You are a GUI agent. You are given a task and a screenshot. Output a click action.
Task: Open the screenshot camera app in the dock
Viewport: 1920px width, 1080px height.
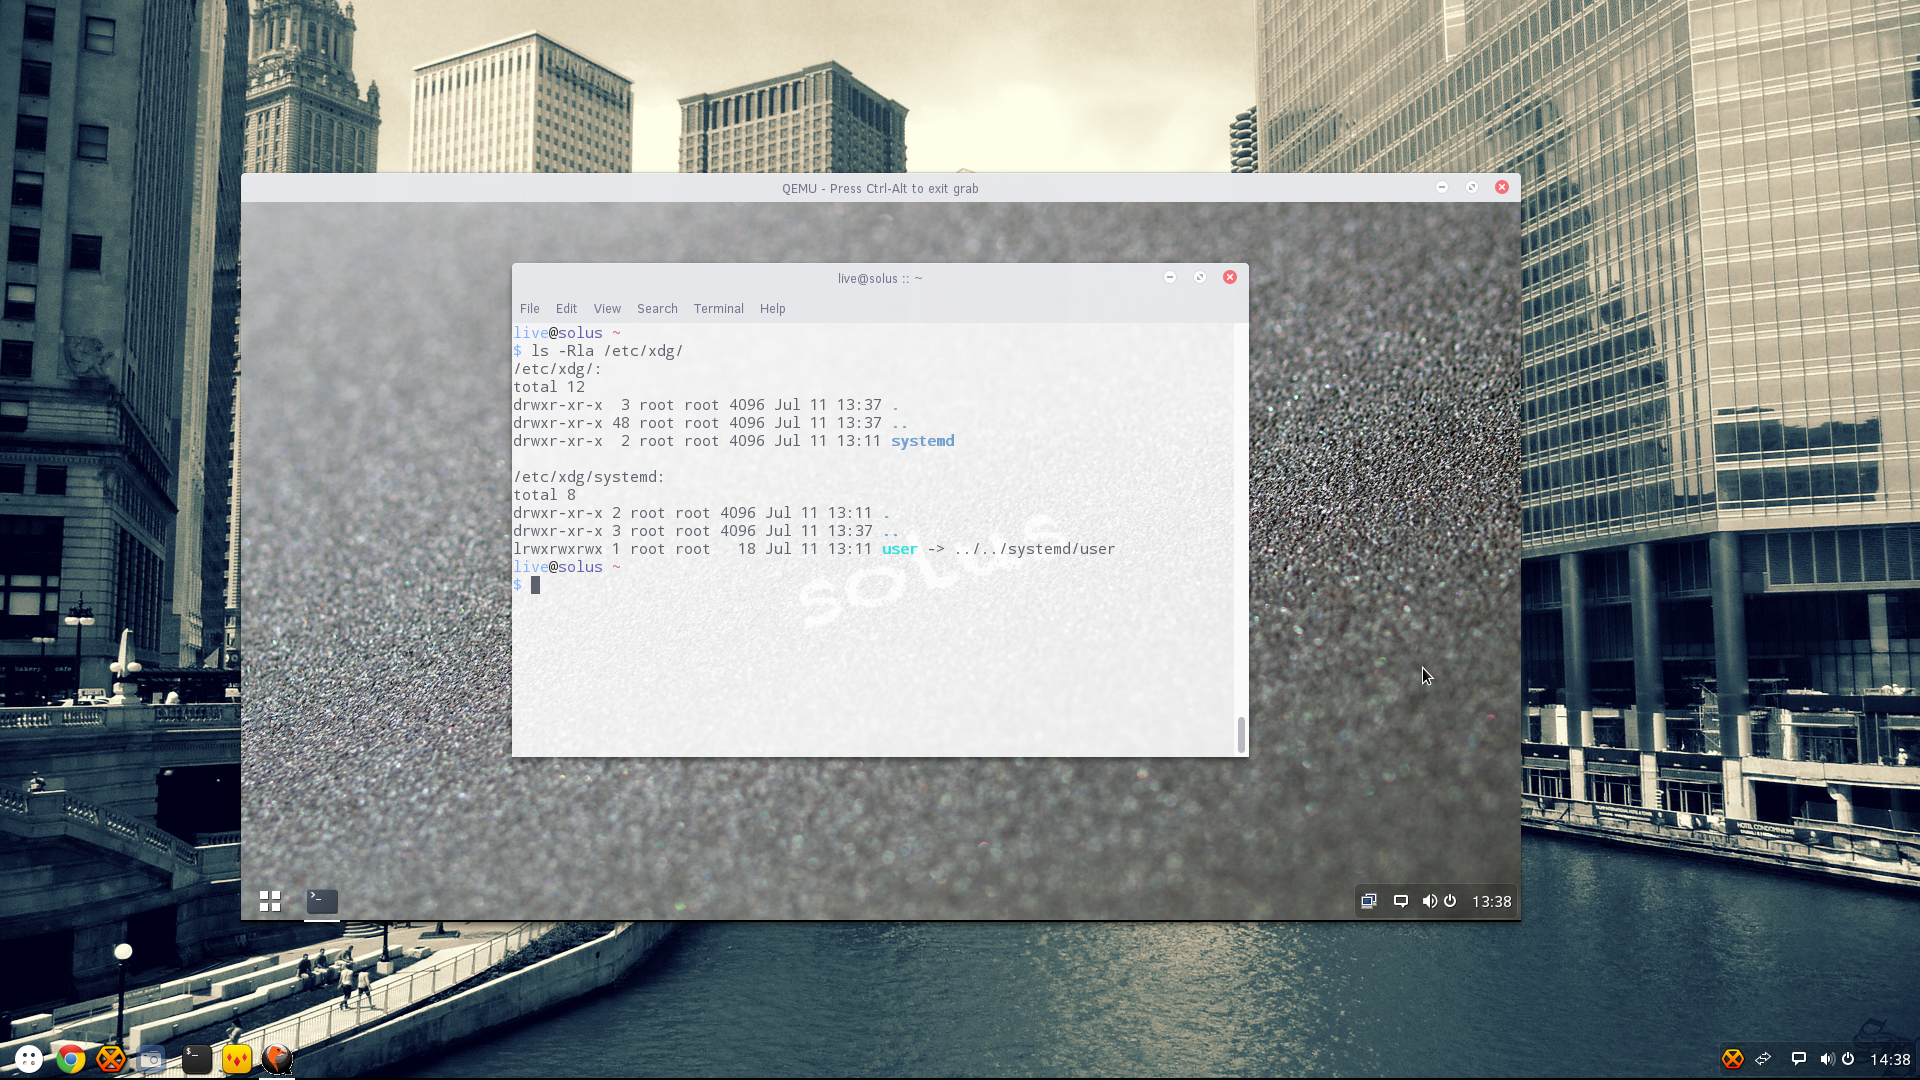151,1059
